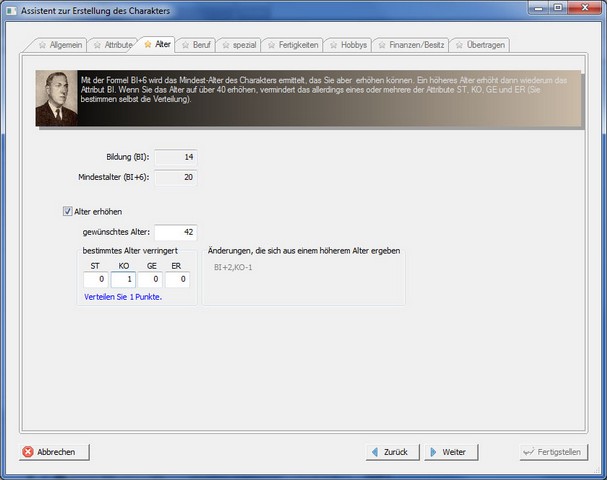Close the character wizard window

[585, 8]
